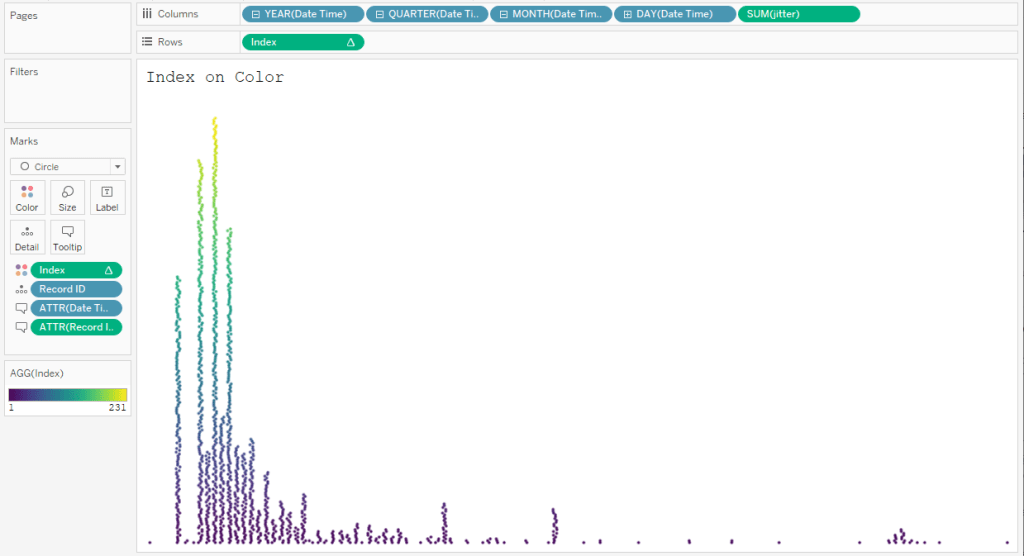
Task: Click the color icon beside Index pill
Action: 21,270
